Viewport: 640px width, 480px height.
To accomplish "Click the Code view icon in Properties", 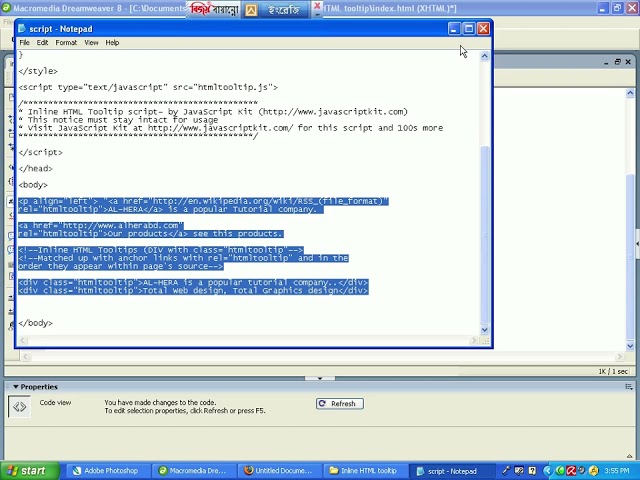I will click(19, 406).
